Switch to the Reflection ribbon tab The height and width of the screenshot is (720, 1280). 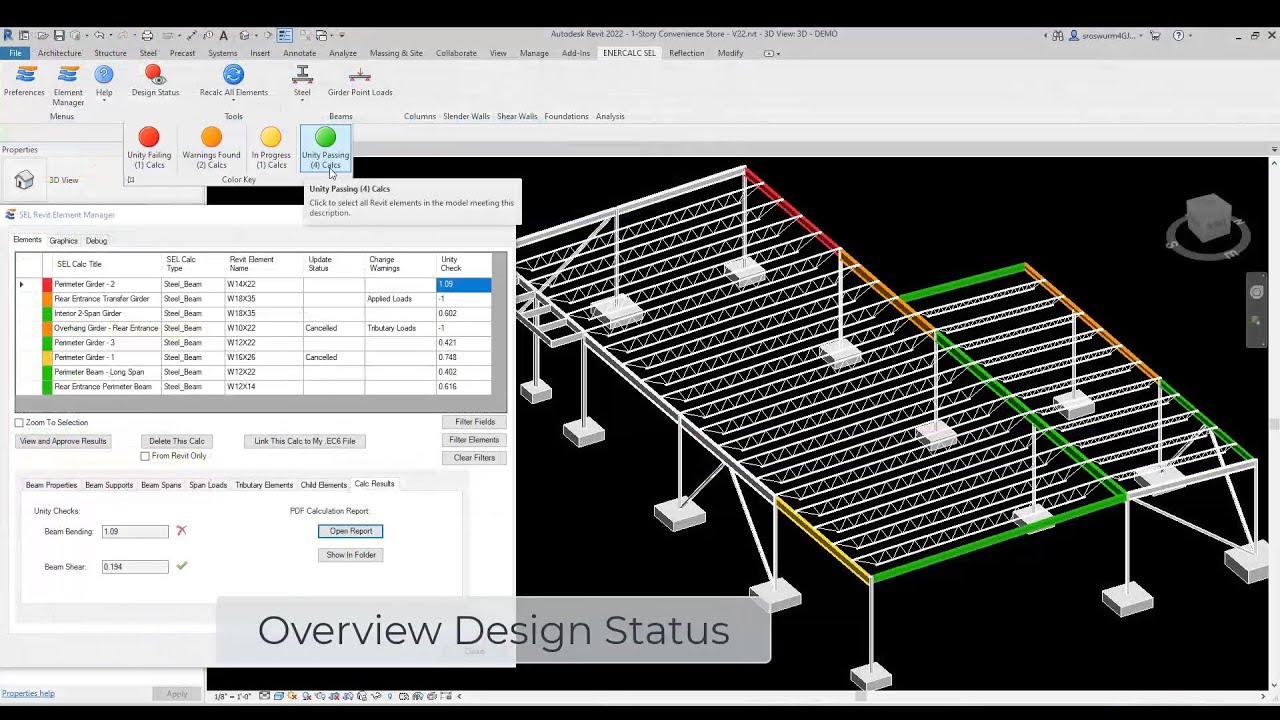point(687,53)
